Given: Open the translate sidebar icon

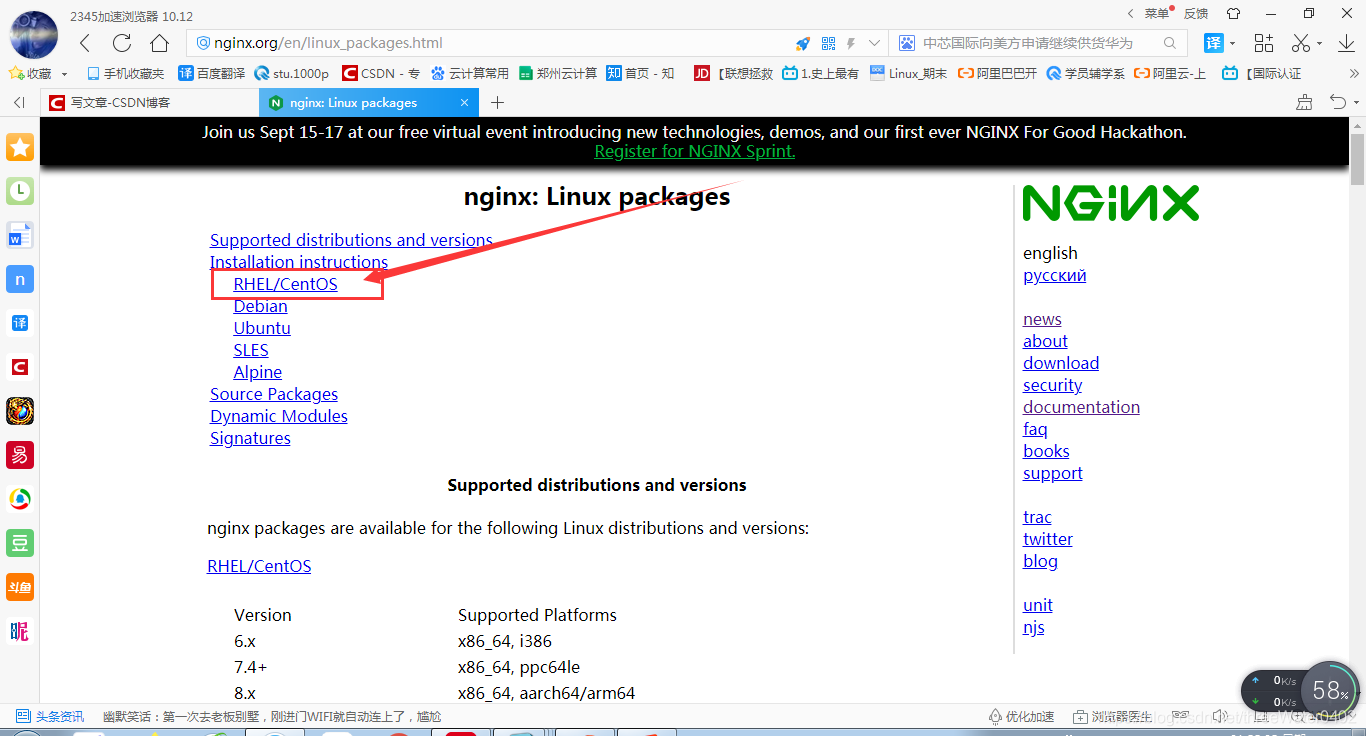Looking at the screenshot, I should tap(20, 323).
